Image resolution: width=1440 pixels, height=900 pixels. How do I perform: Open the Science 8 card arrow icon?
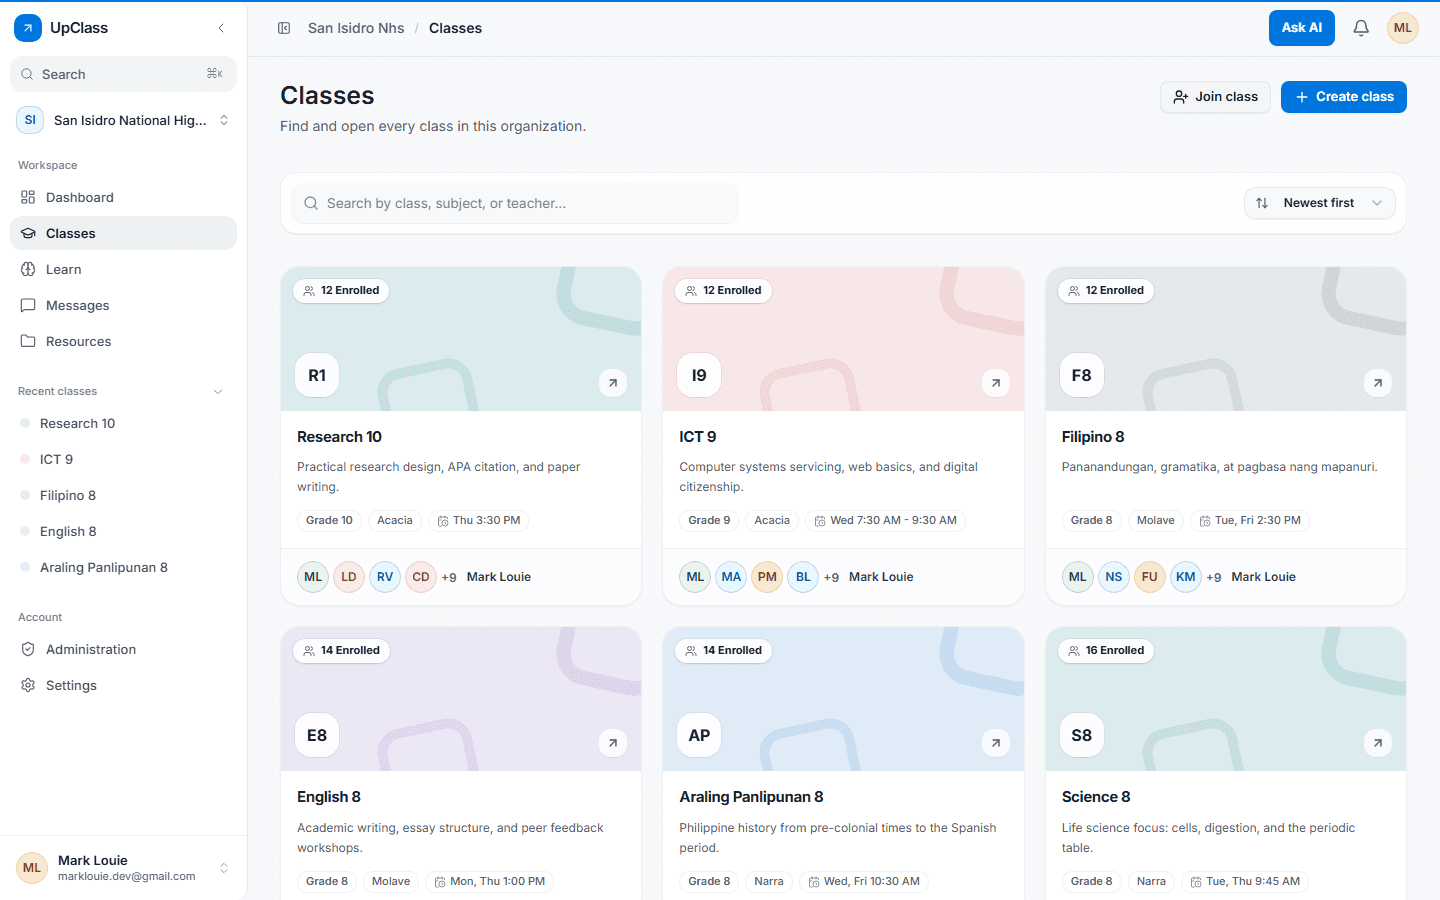[1378, 743]
